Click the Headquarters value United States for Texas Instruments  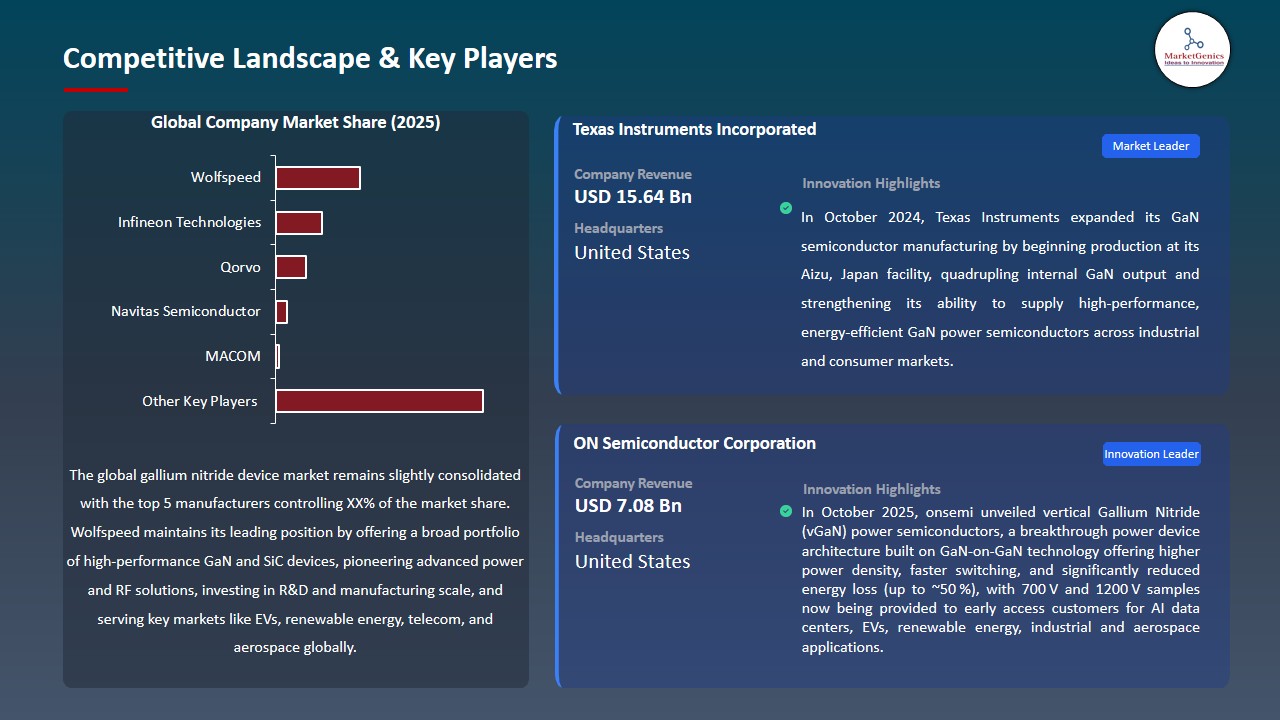click(631, 252)
